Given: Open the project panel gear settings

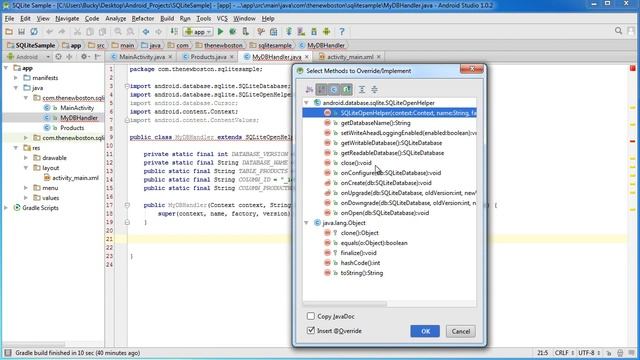Looking at the screenshot, I should click(x=84, y=57).
